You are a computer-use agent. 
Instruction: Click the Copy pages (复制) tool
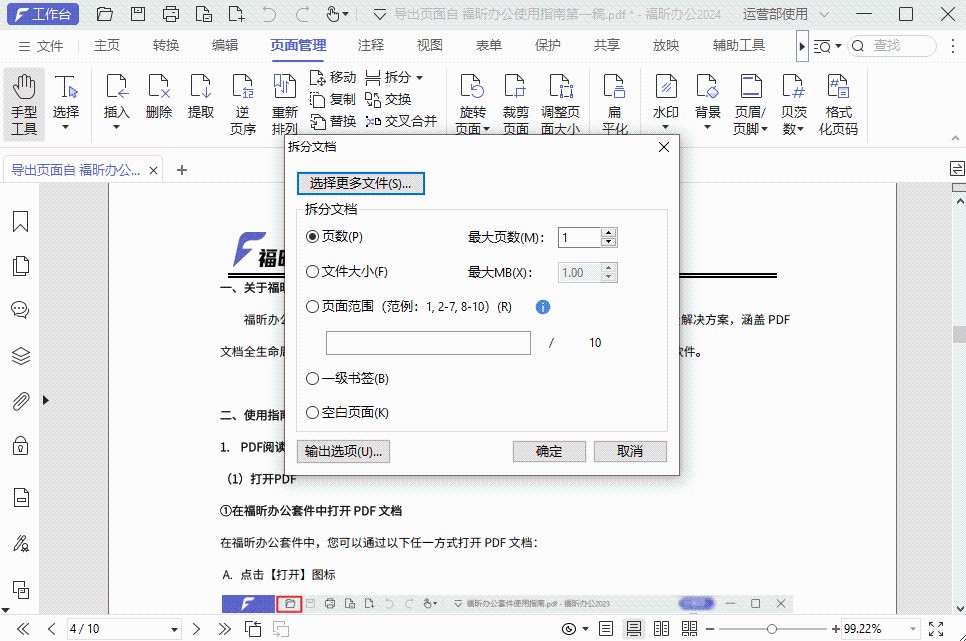(x=333, y=99)
